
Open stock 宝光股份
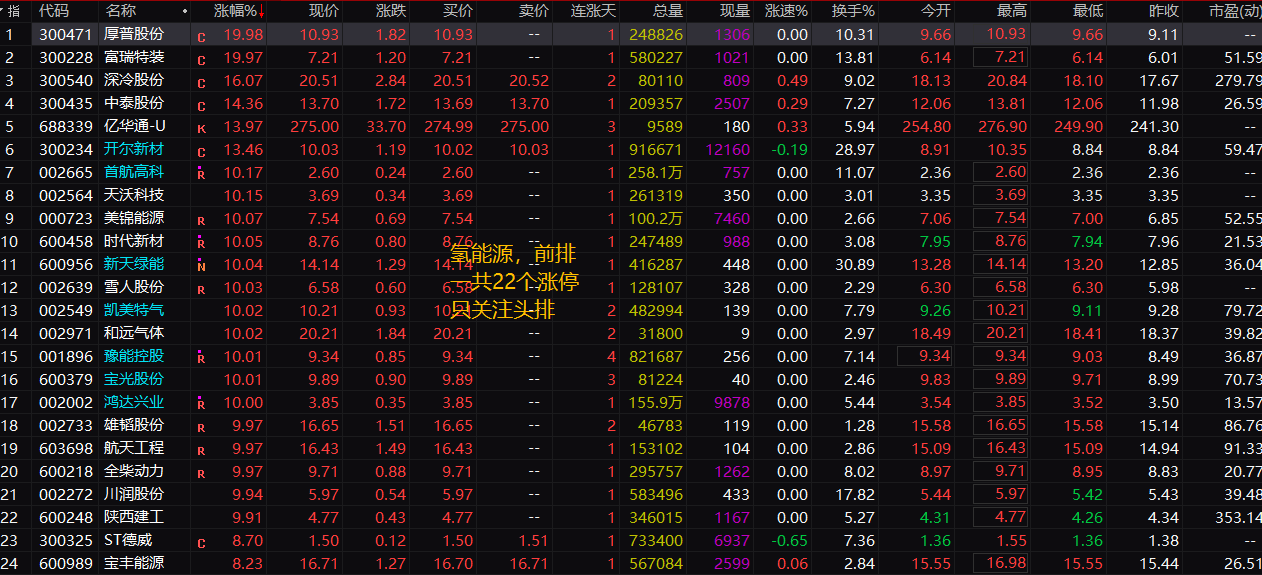click(134, 379)
